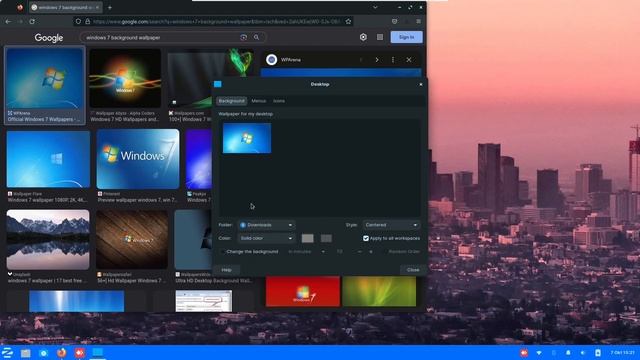Launch the Software store icon in taskbar
The height and width of the screenshot is (360, 640).
point(44,353)
